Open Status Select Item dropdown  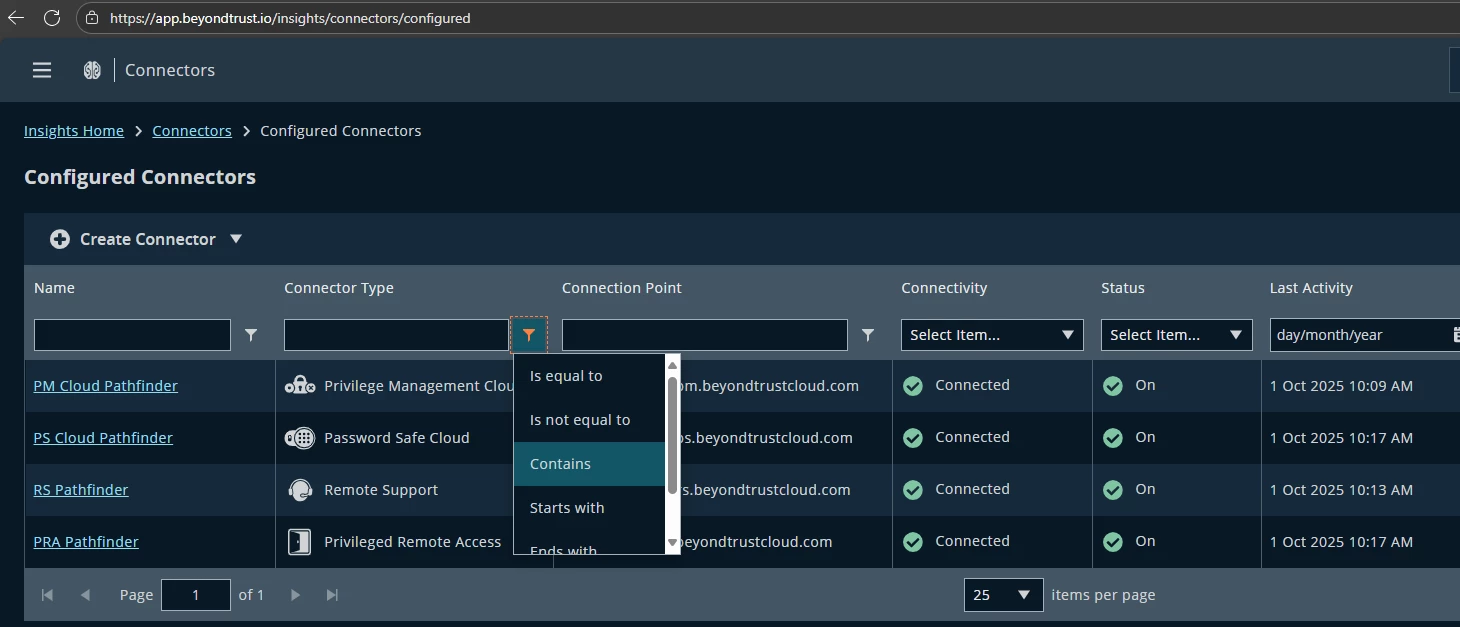pyautogui.click(x=1177, y=335)
